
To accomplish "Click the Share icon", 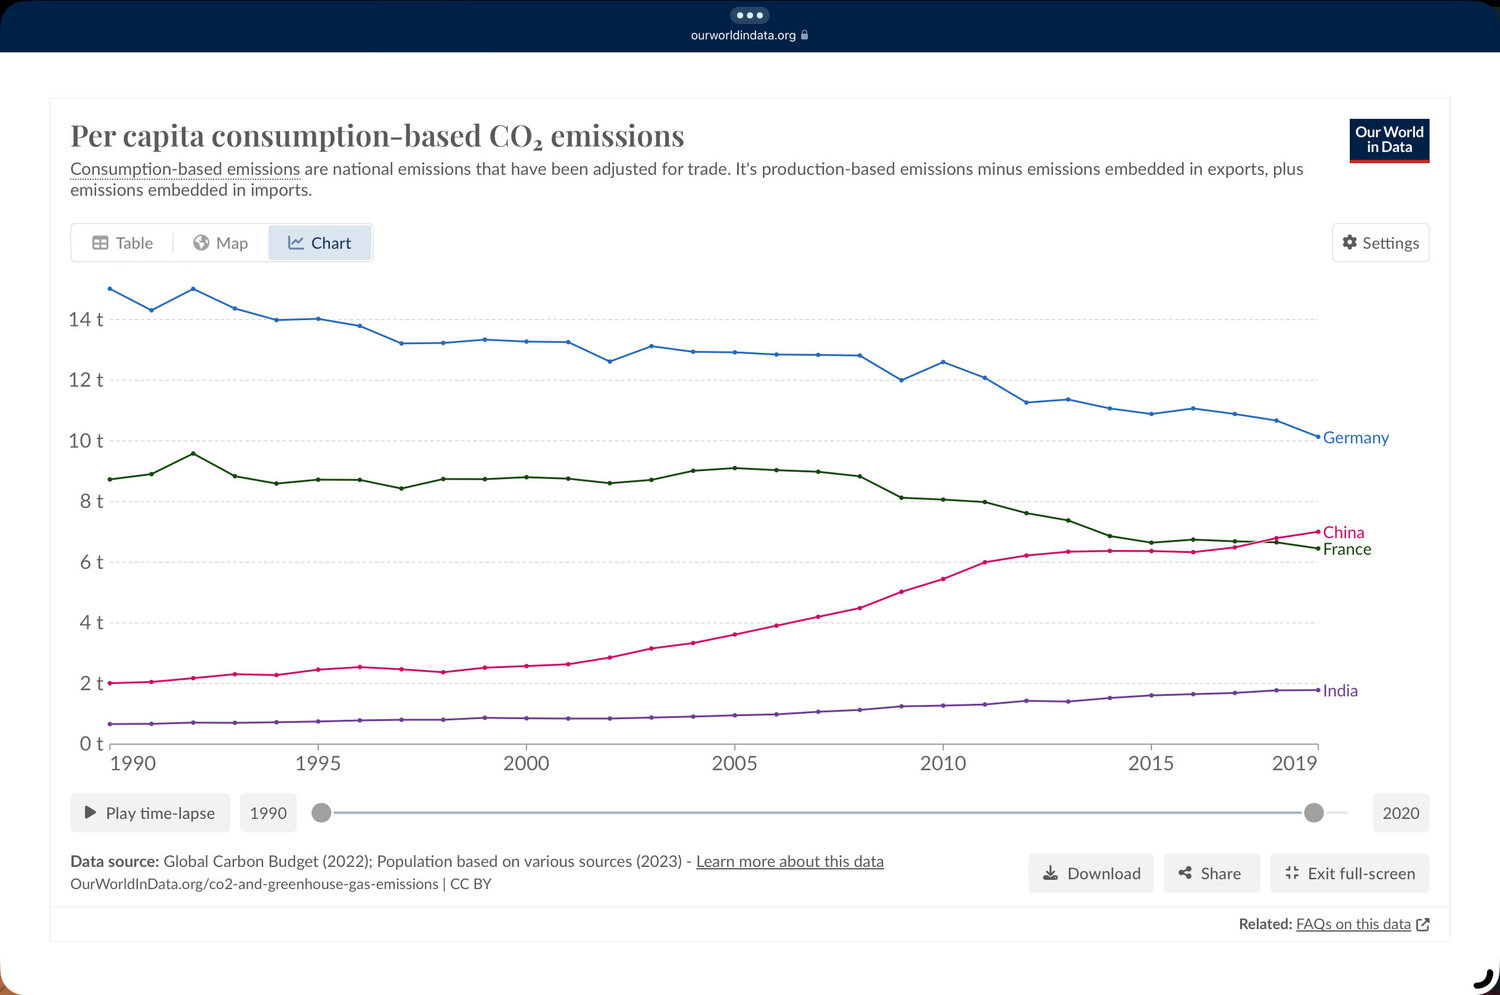I will tap(1185, 873).
